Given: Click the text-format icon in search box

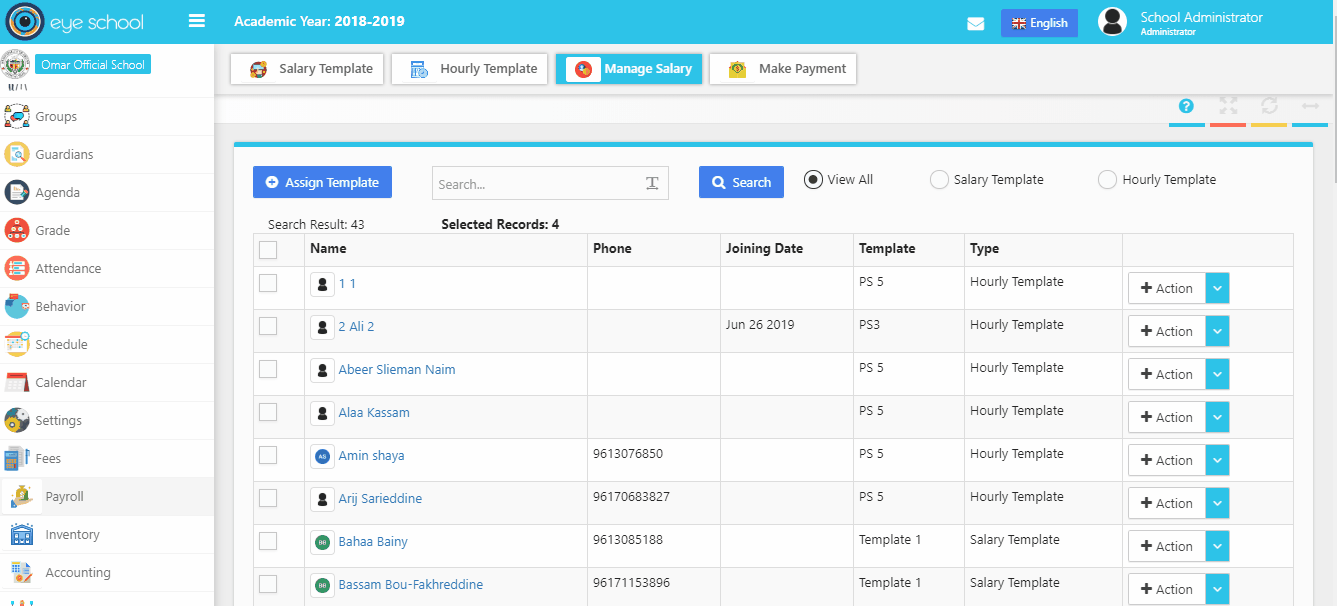Looking at the screenshot, I should (x=652, y=183).
